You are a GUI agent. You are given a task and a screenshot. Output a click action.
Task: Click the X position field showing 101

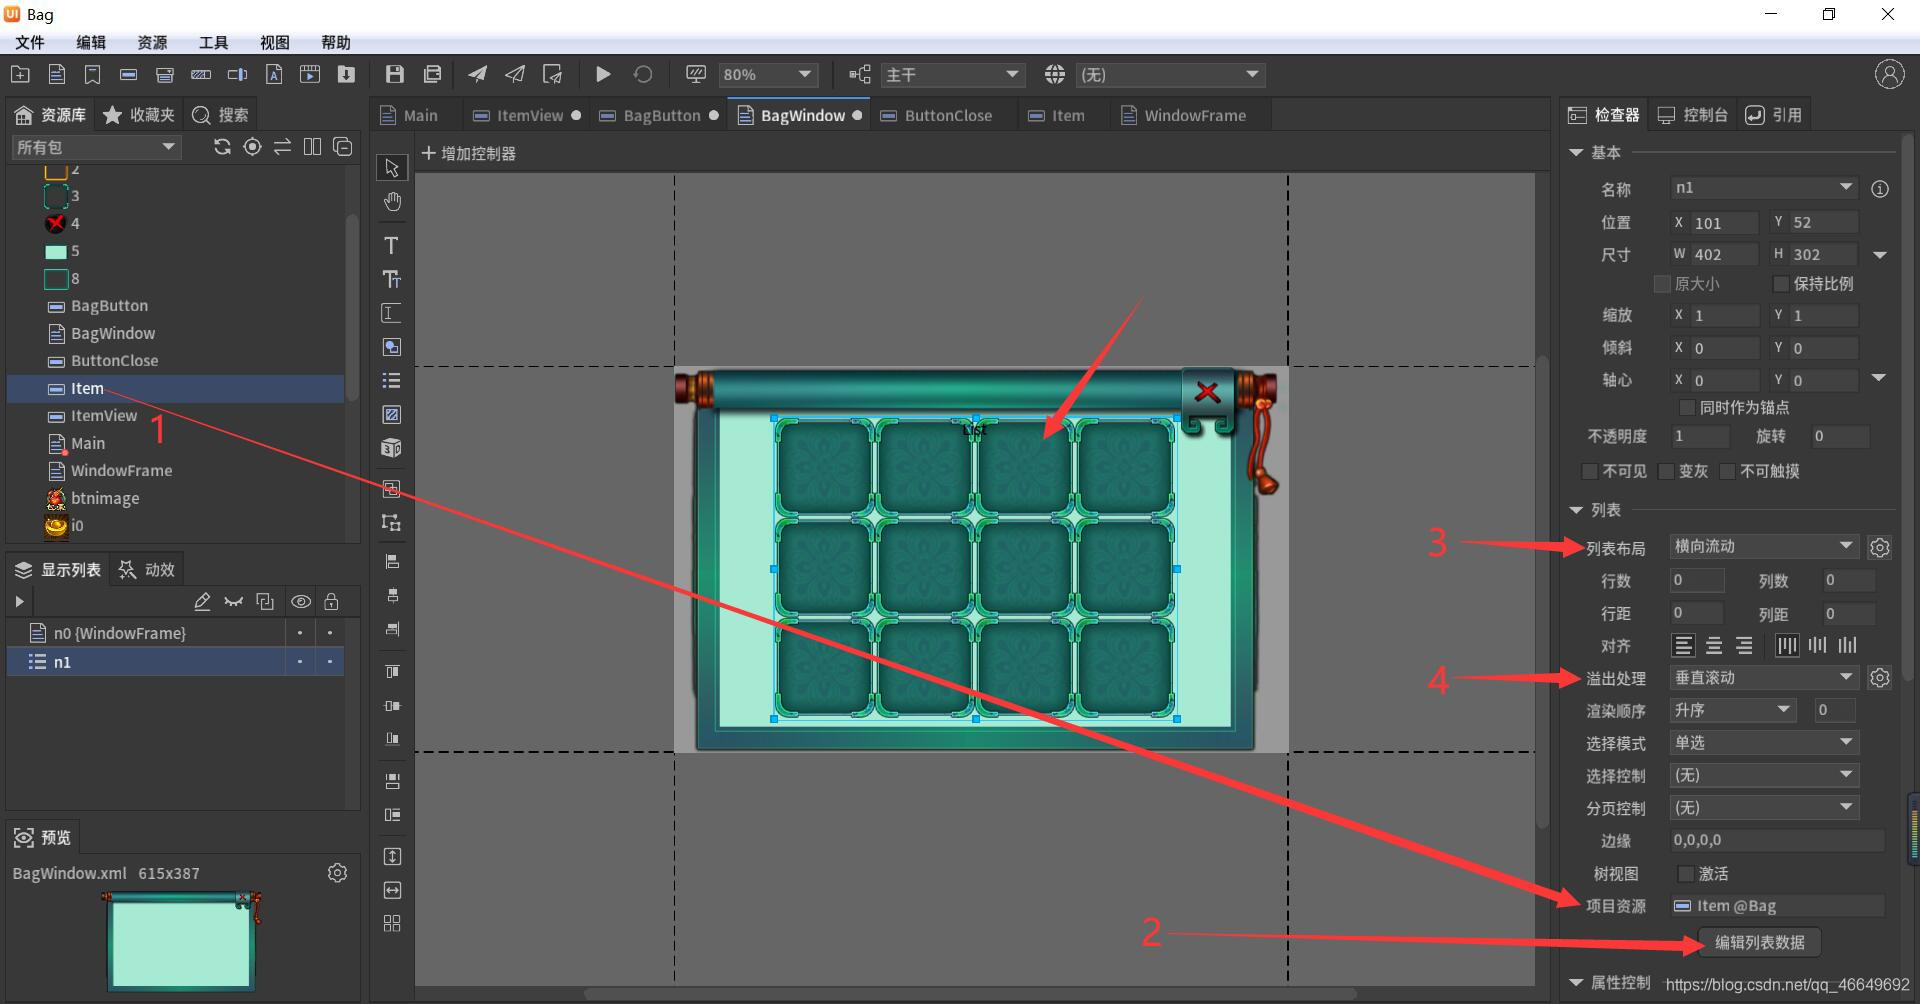1724,223
